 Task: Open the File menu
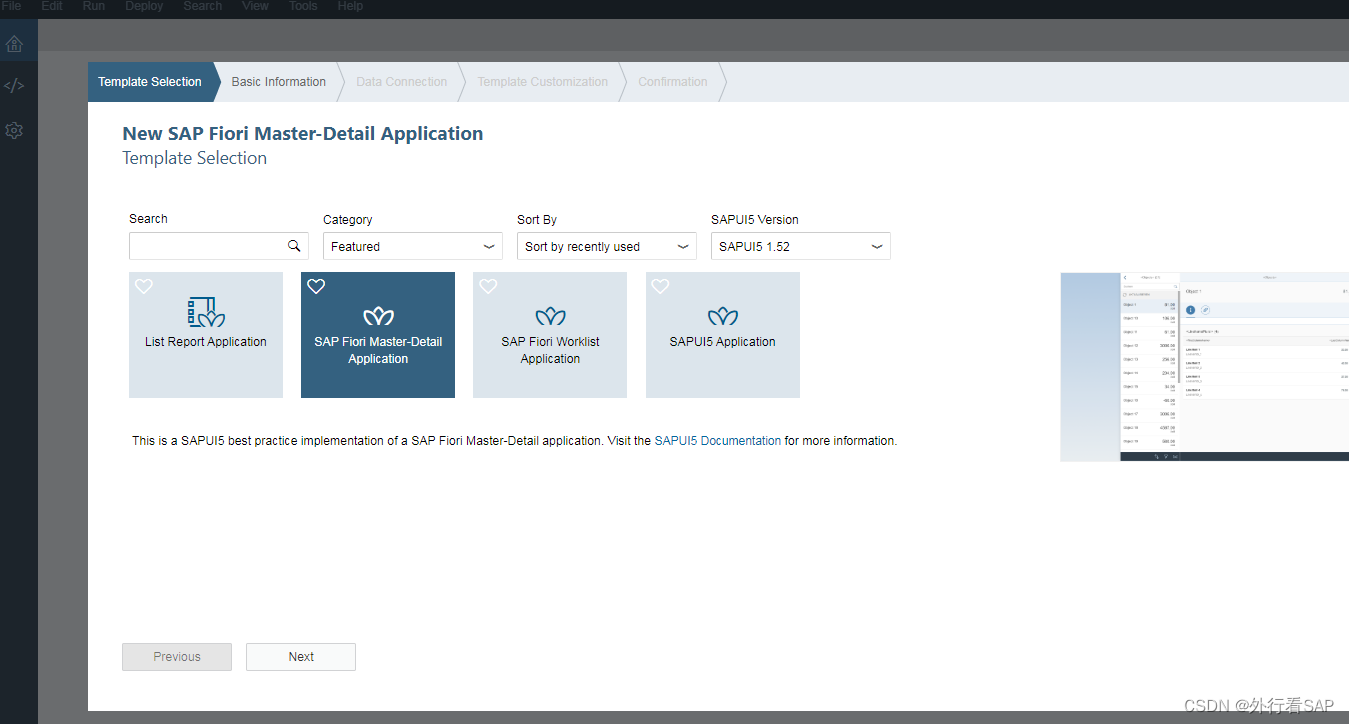point(10,6)
